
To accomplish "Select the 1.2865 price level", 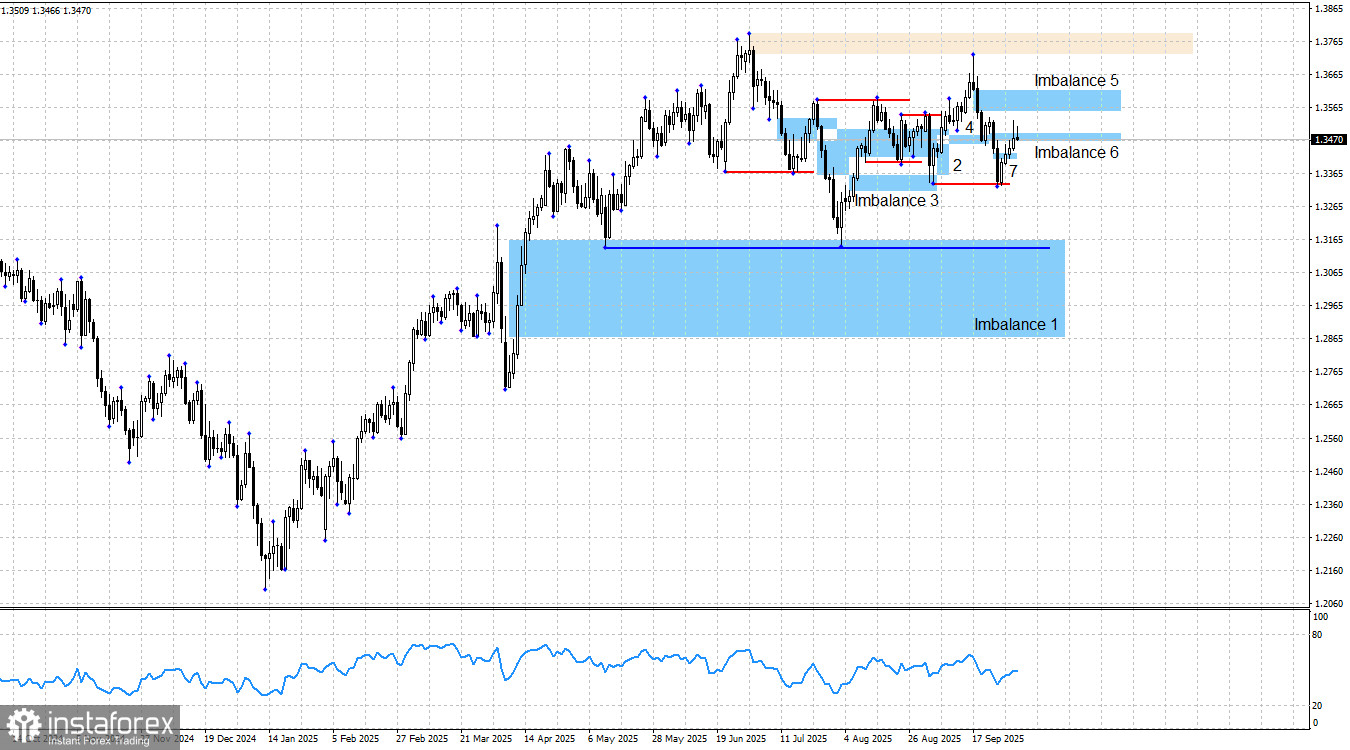I will [x=1329, y=339].
